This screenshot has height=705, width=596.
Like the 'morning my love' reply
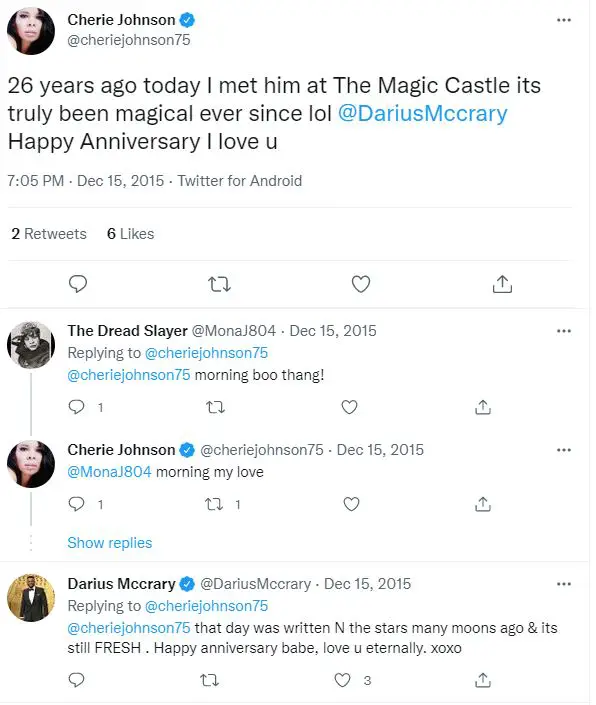coord(351,504)
